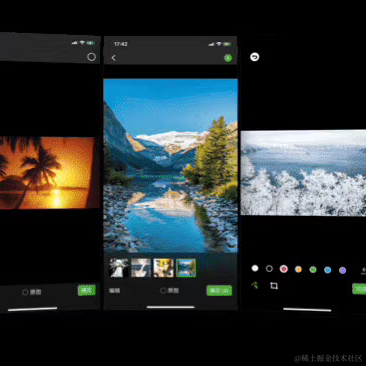
Task: Click the green confirm button under the sunset photo
Action: (87, 290)
